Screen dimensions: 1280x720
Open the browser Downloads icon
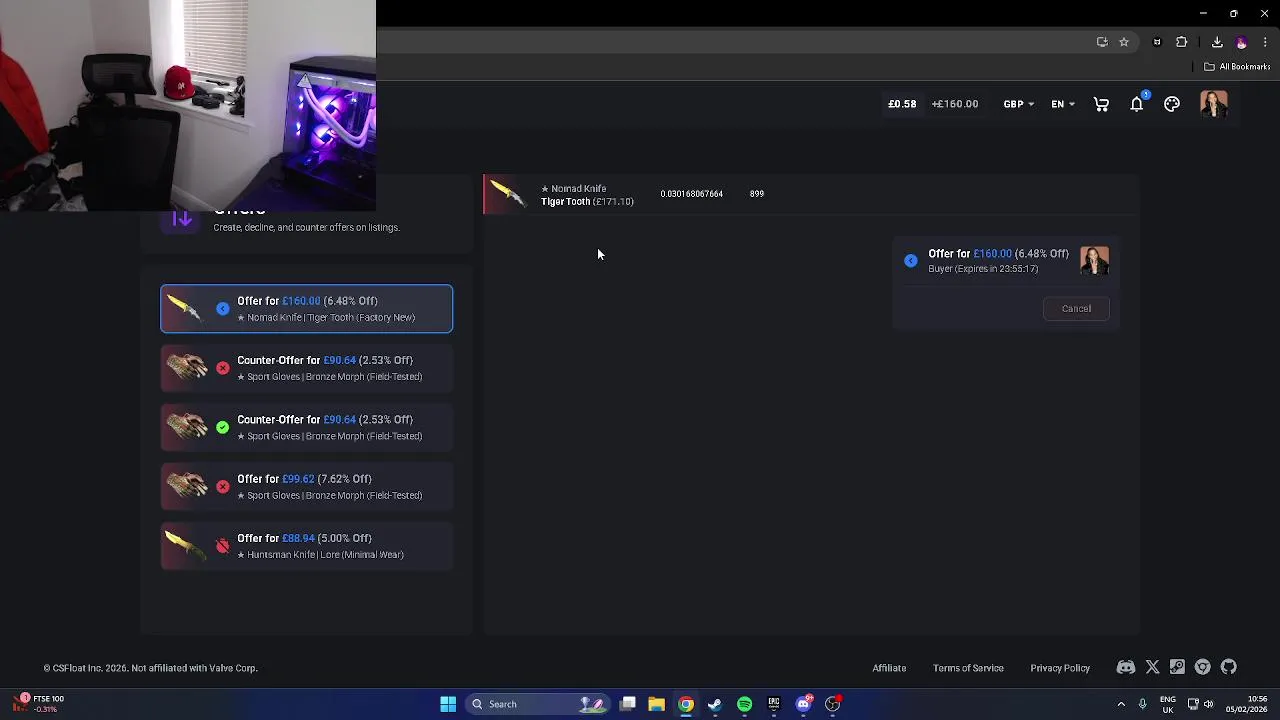coord(1217,42)
